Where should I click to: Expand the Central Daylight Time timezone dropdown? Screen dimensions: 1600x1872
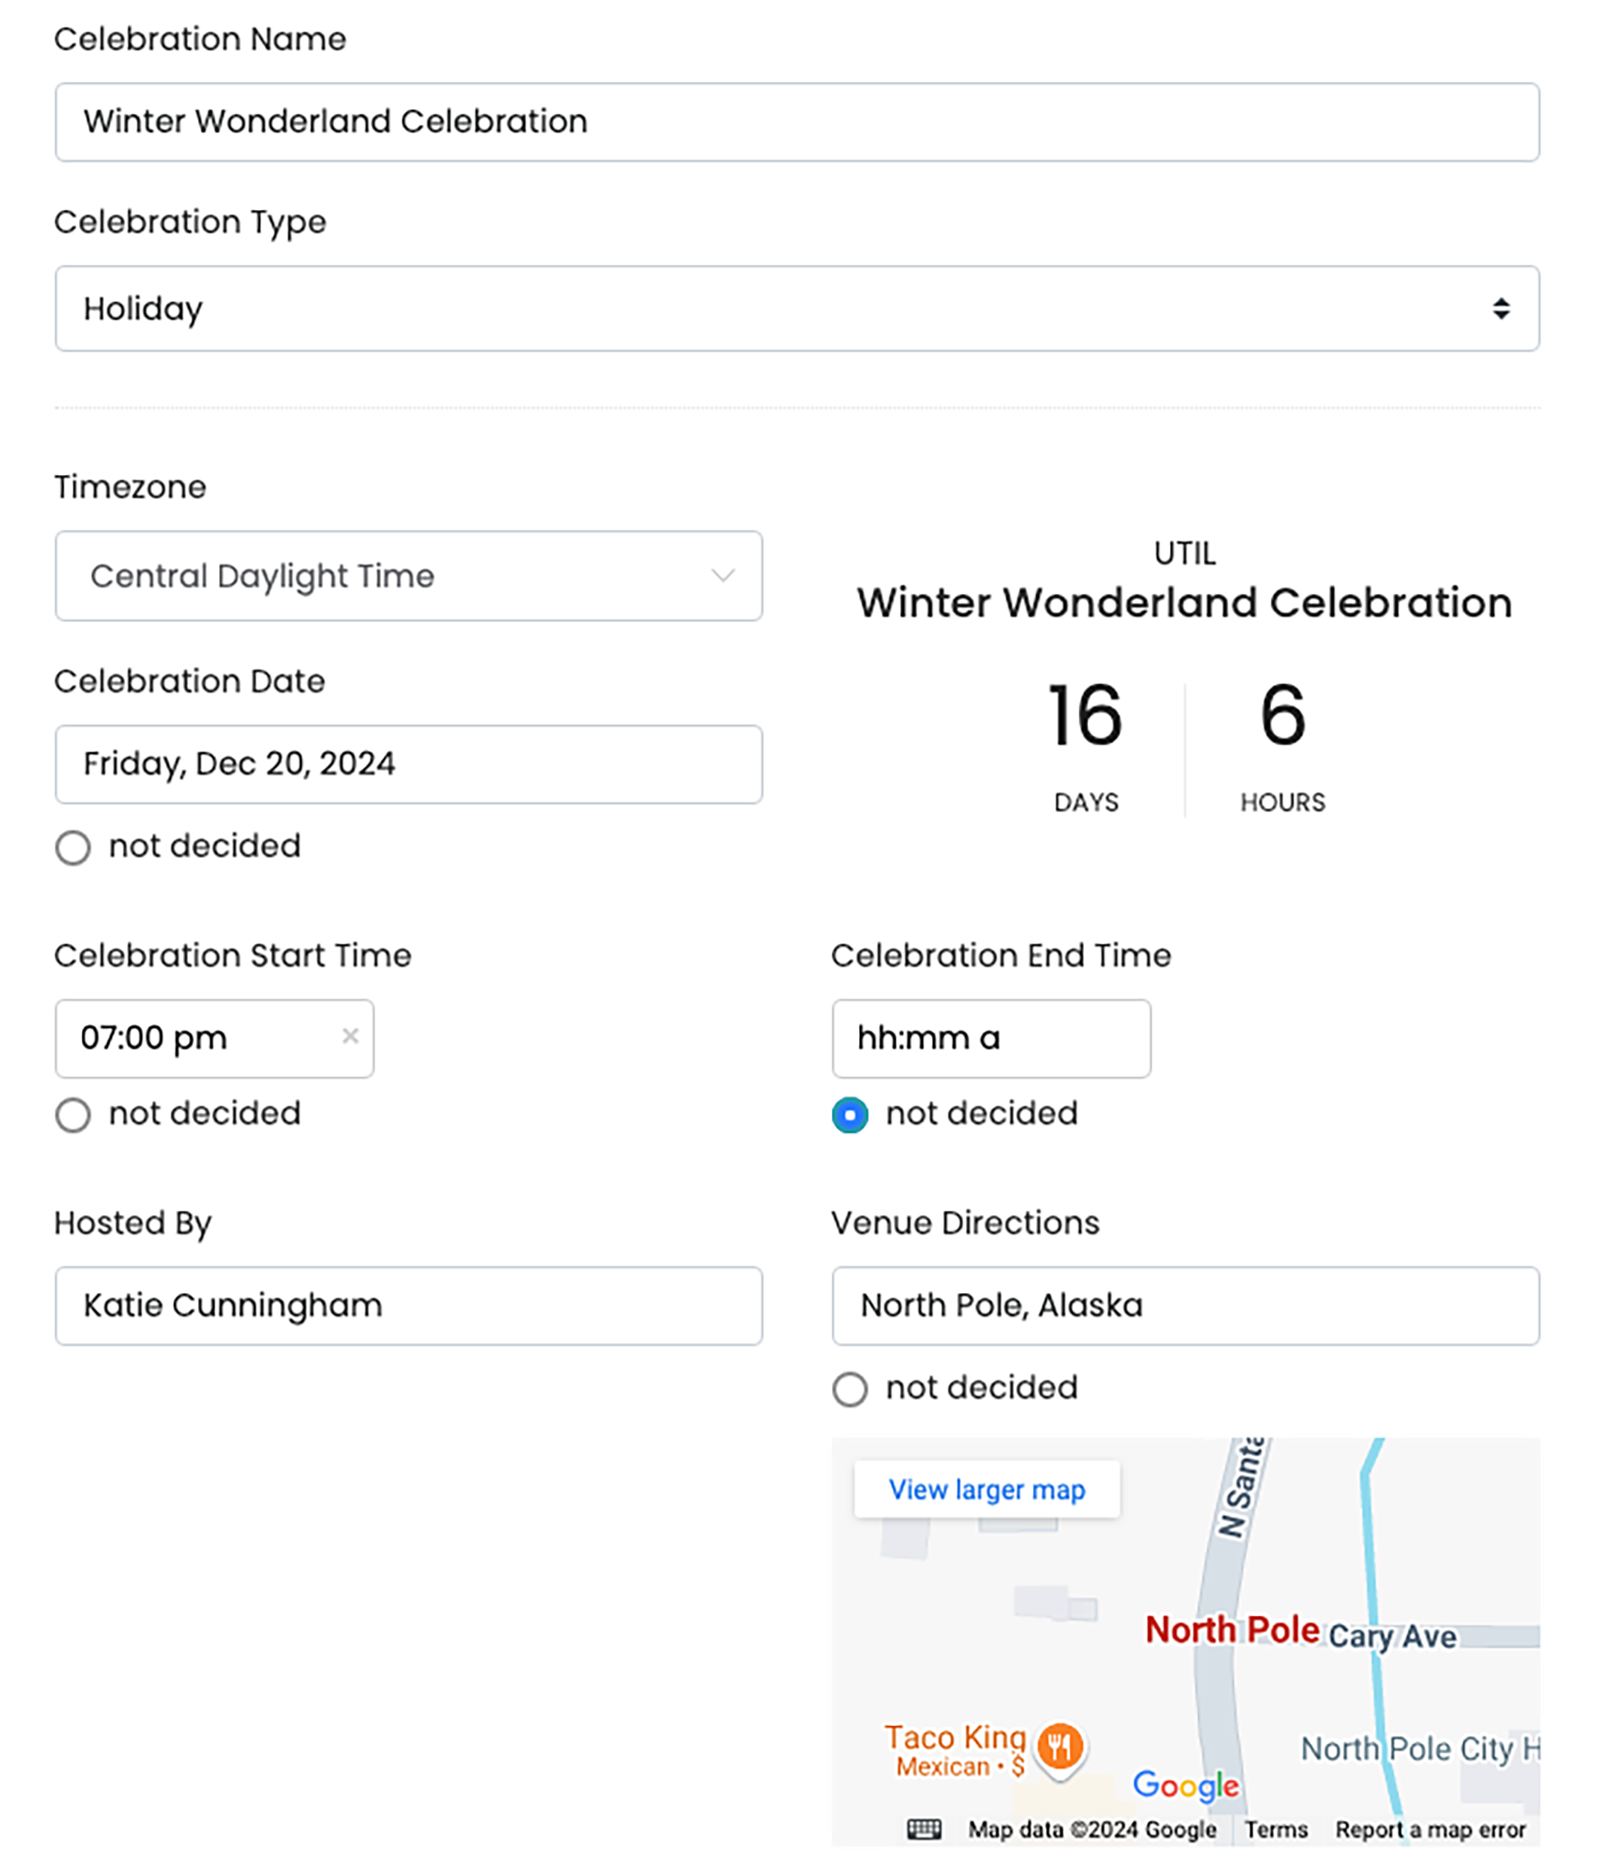click(x=409, y=576)
